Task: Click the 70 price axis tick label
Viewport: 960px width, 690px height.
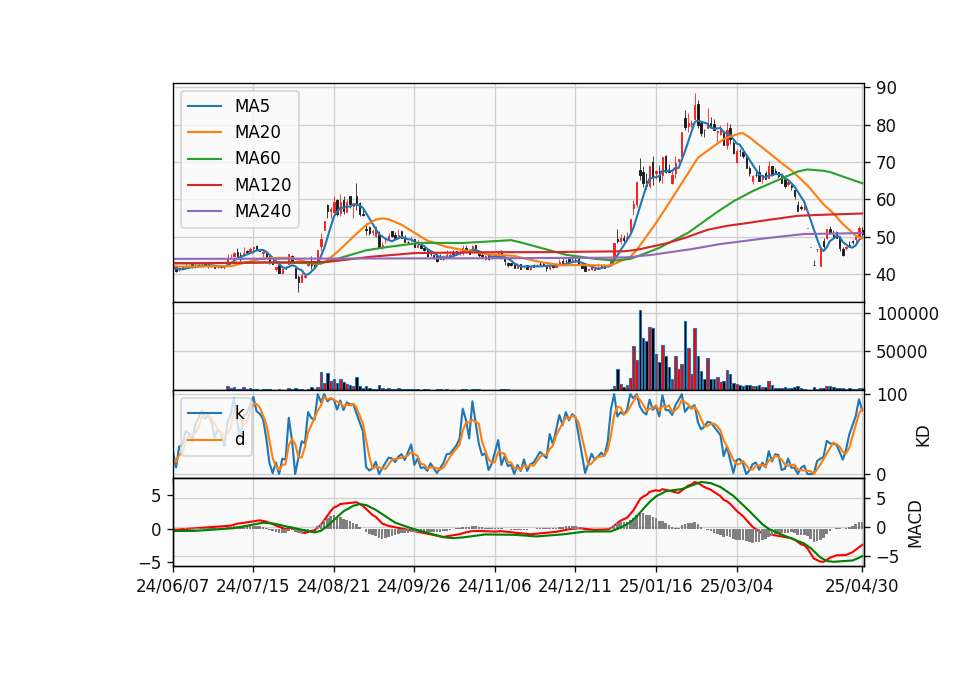Action: click(x=886, y=163)
